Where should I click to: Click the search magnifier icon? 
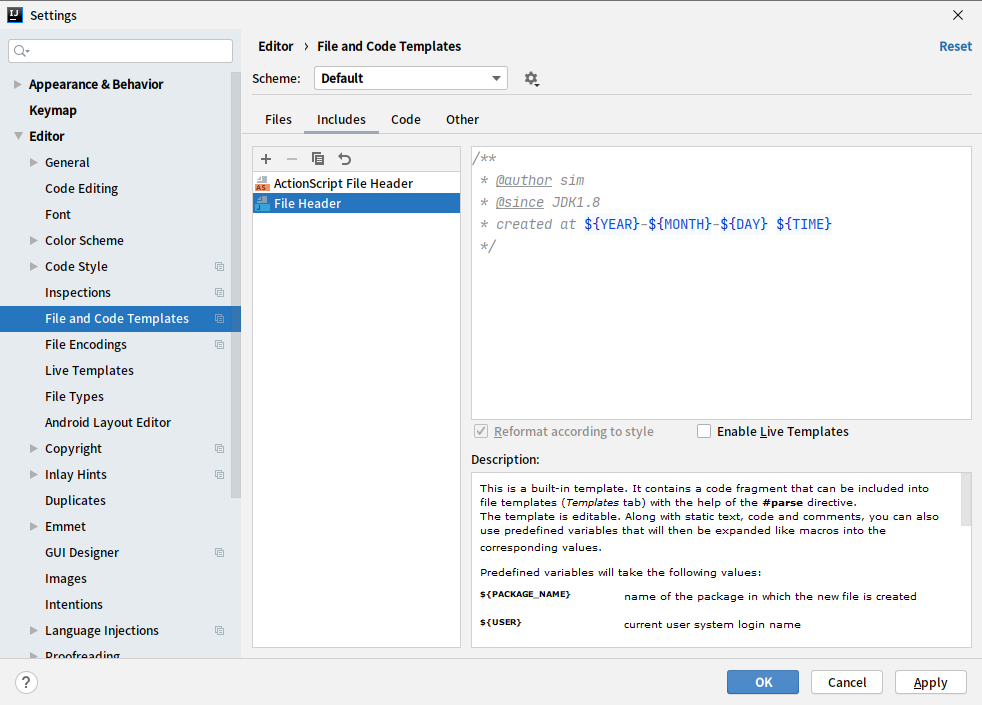21,51
